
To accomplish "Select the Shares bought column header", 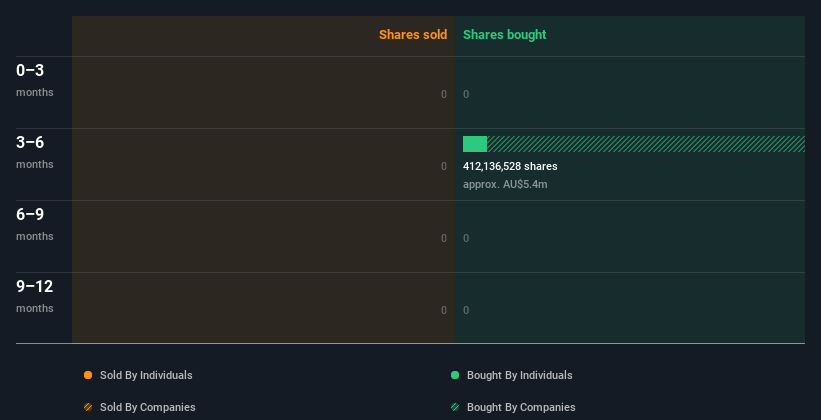I will [x=505, y=35].
